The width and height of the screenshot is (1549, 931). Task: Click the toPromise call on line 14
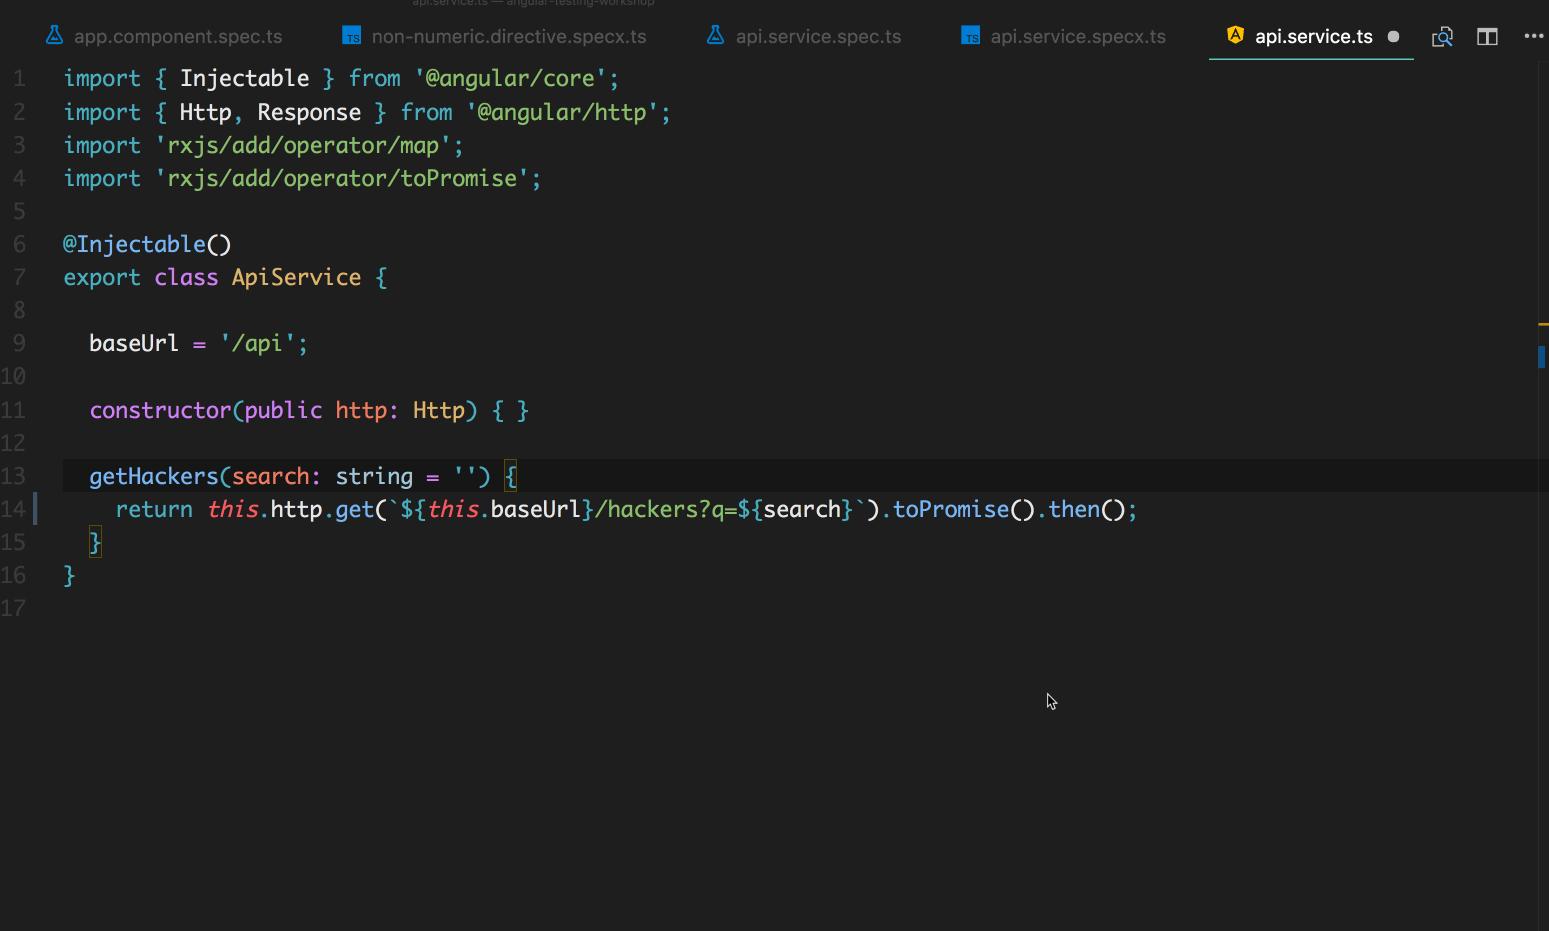click(950, 509)
